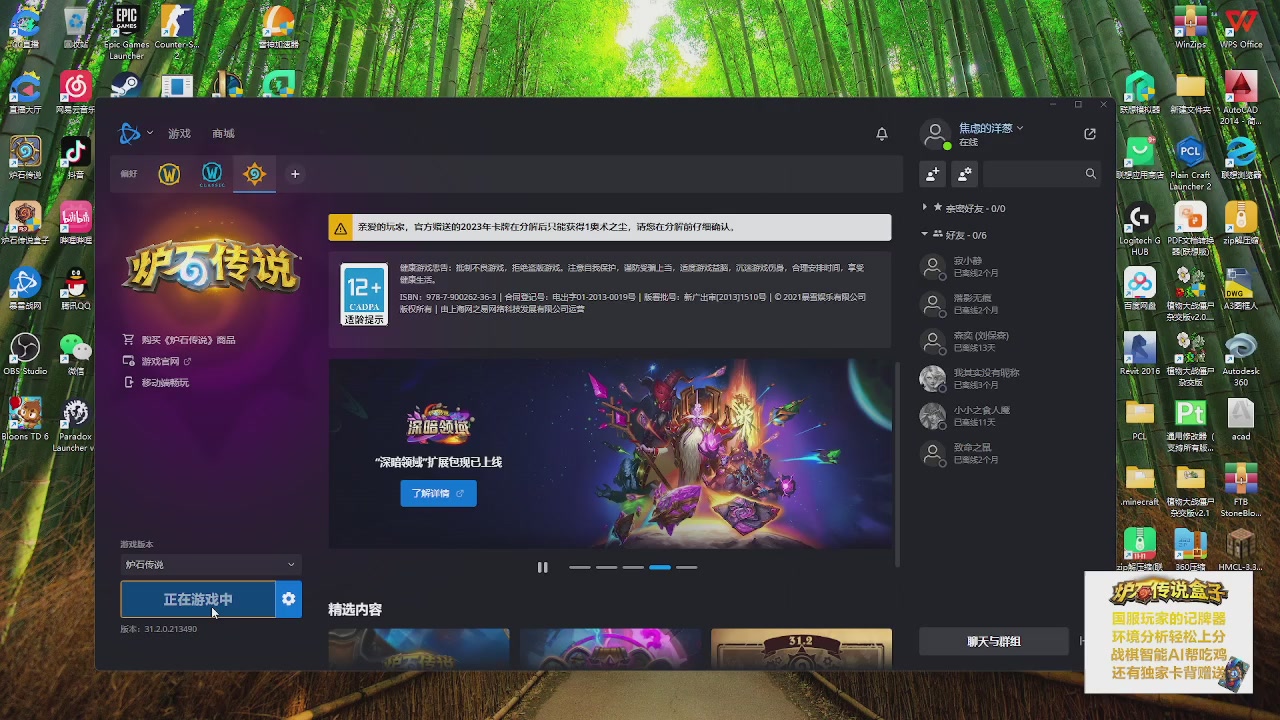Image resolution: width=1280 pixels, height=720 pixels.
Task: Select friend 我其实没有昵称
Action: [x=1010, y=379]
